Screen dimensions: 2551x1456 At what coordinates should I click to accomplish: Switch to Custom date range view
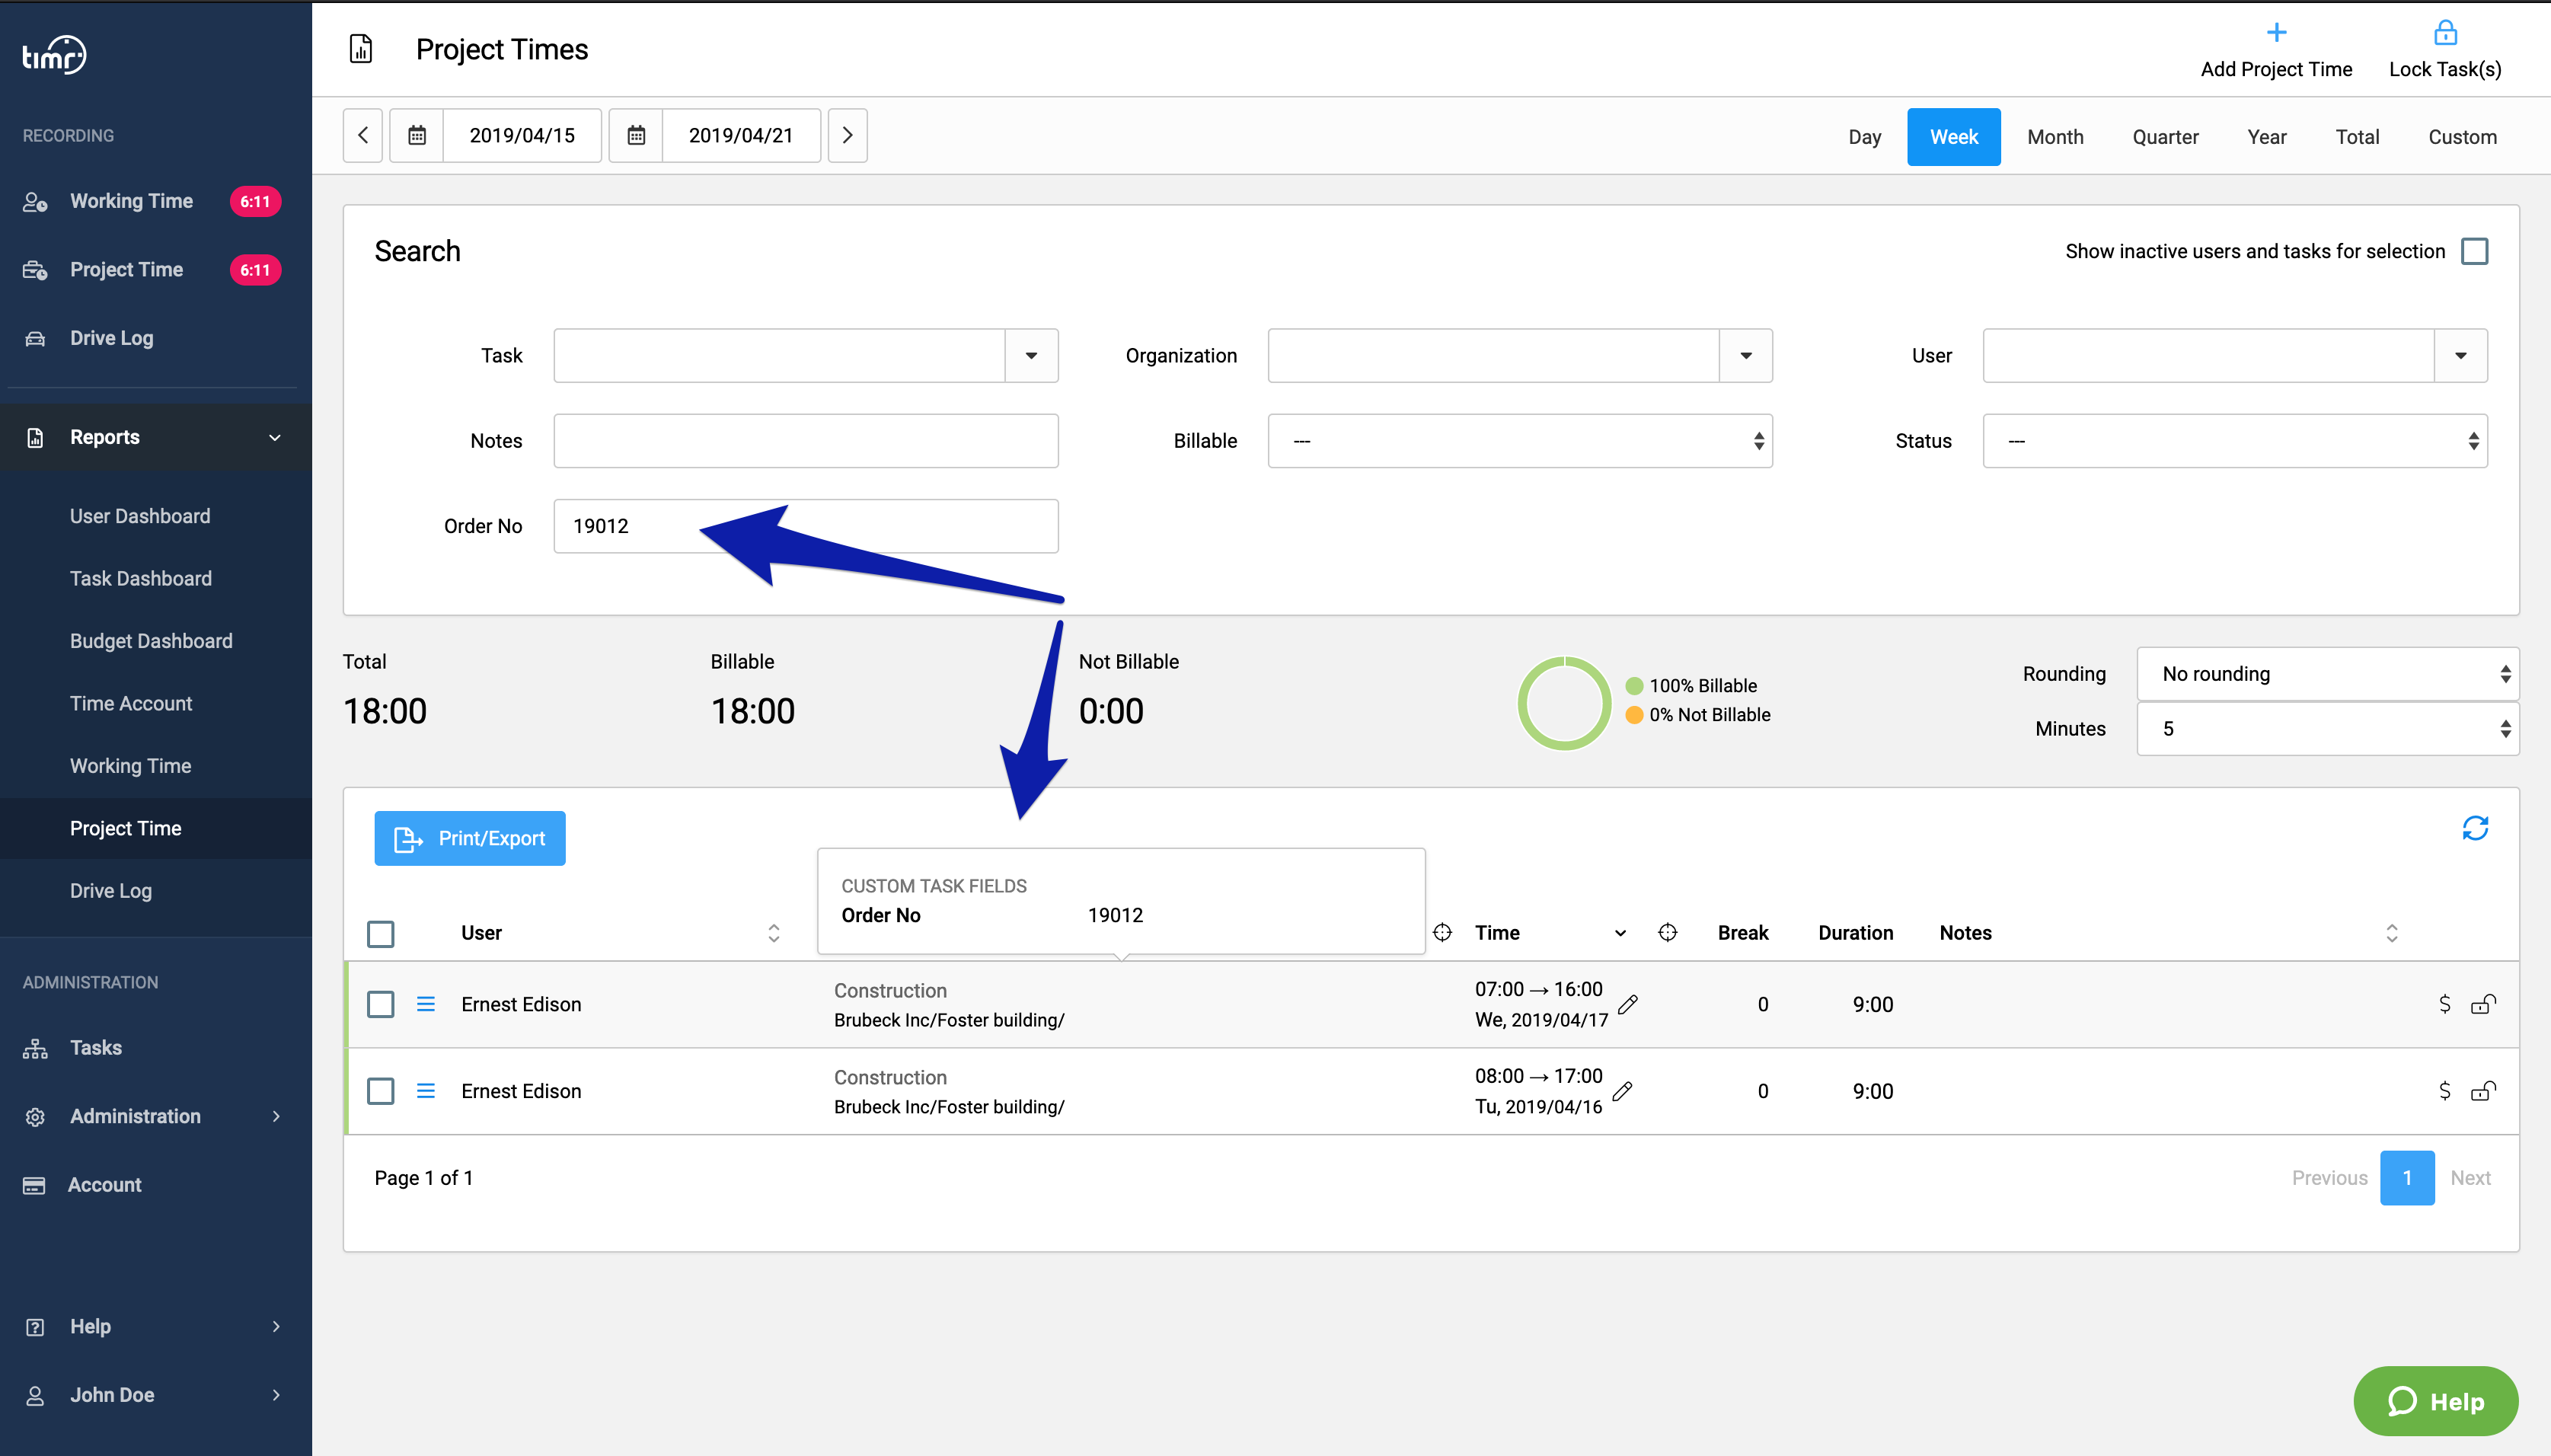pos(2462,137)
